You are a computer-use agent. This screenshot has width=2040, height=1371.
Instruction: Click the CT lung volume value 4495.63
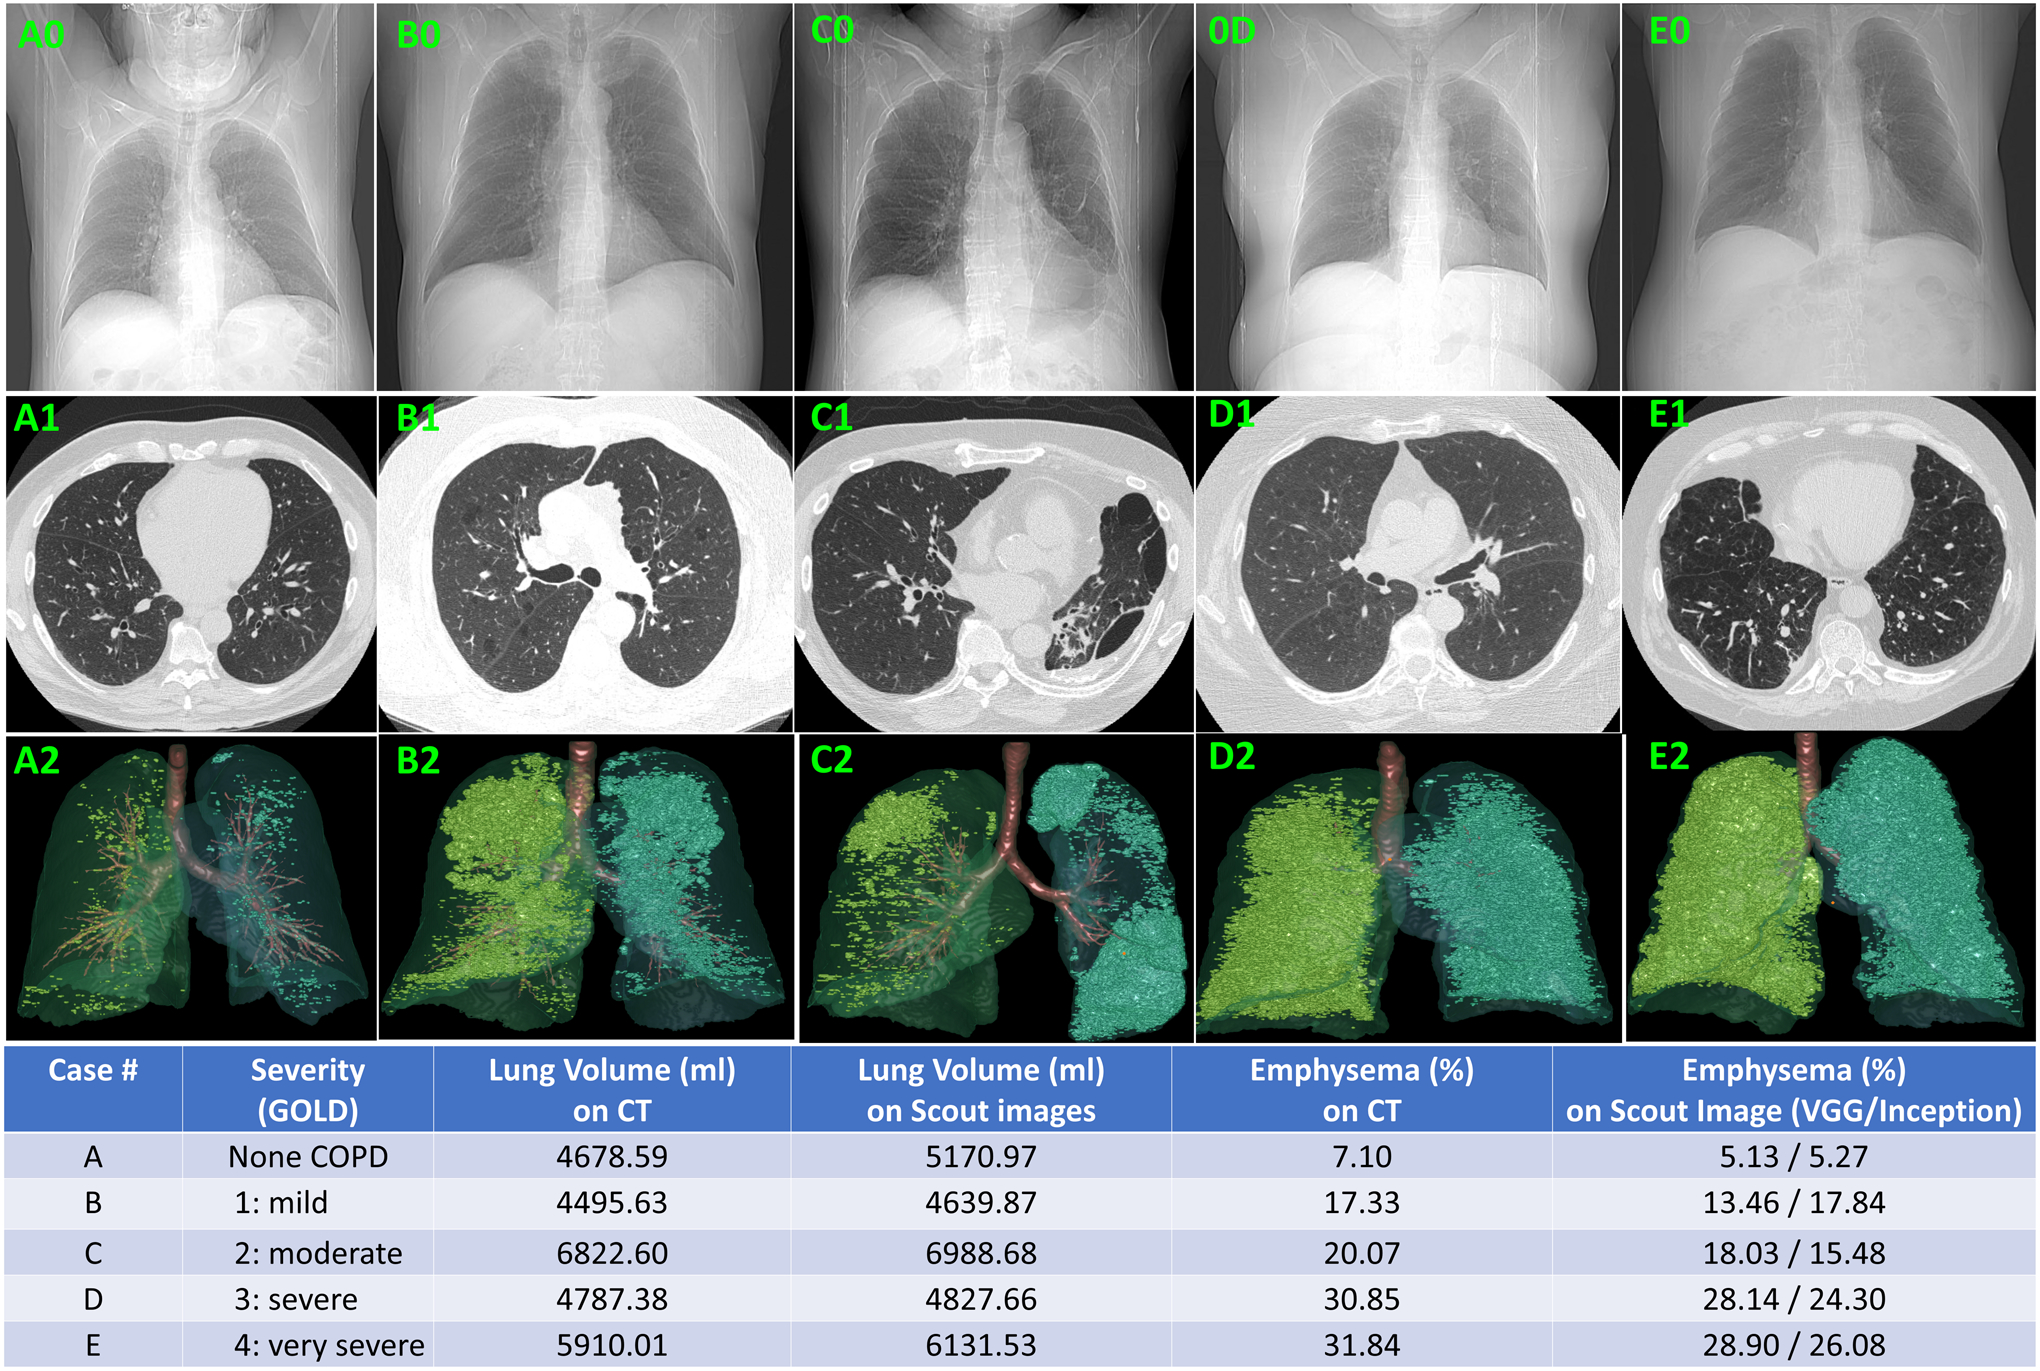(612, 1203)
